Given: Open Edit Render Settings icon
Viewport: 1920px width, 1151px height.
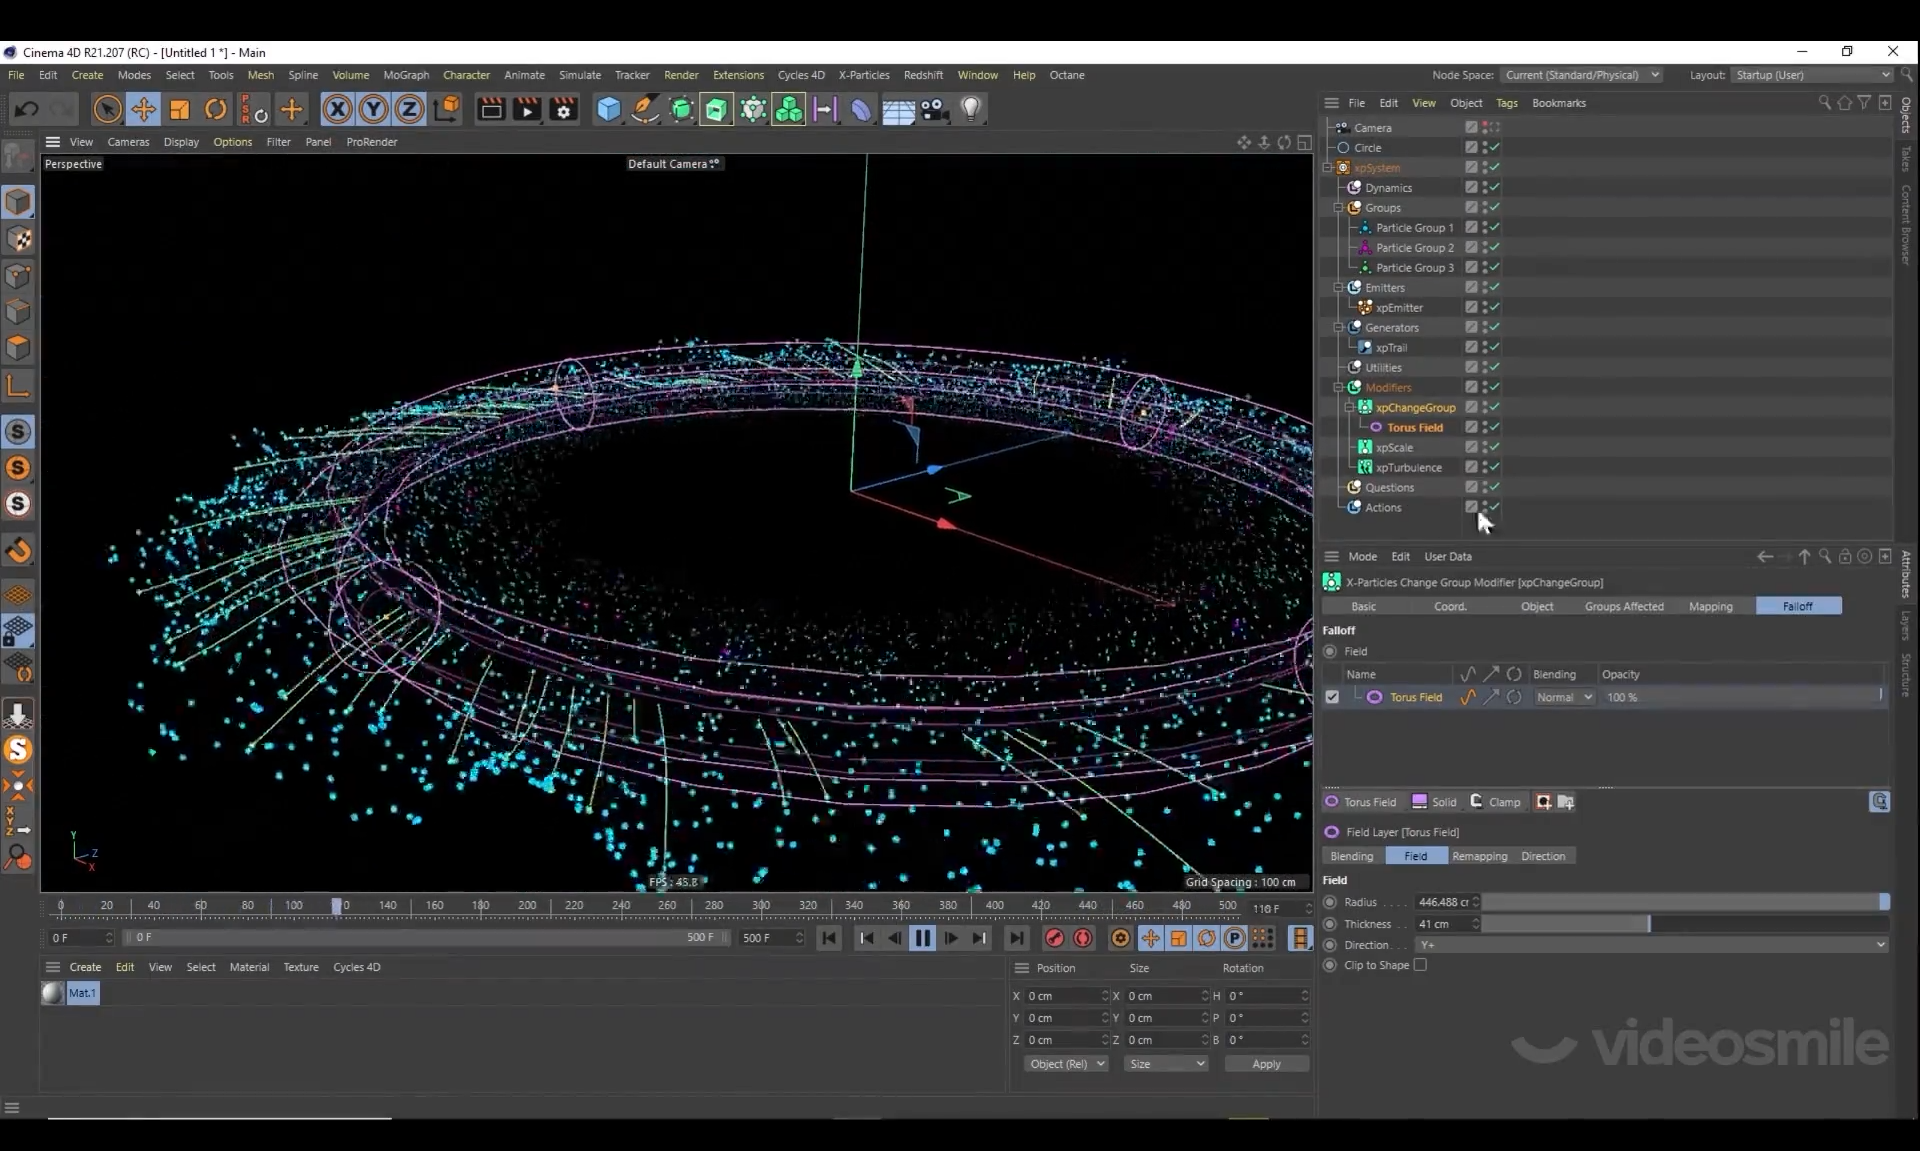Looking at the screenshot, I should 564,109.
